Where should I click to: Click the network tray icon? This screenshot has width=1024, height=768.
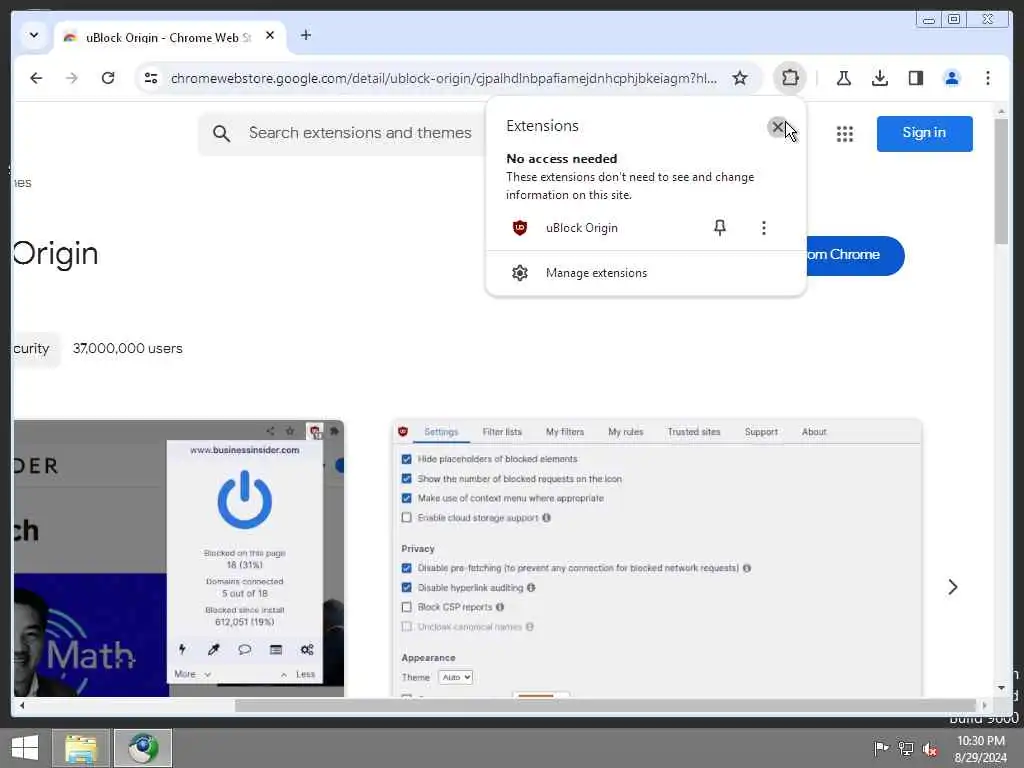[906, 748]
